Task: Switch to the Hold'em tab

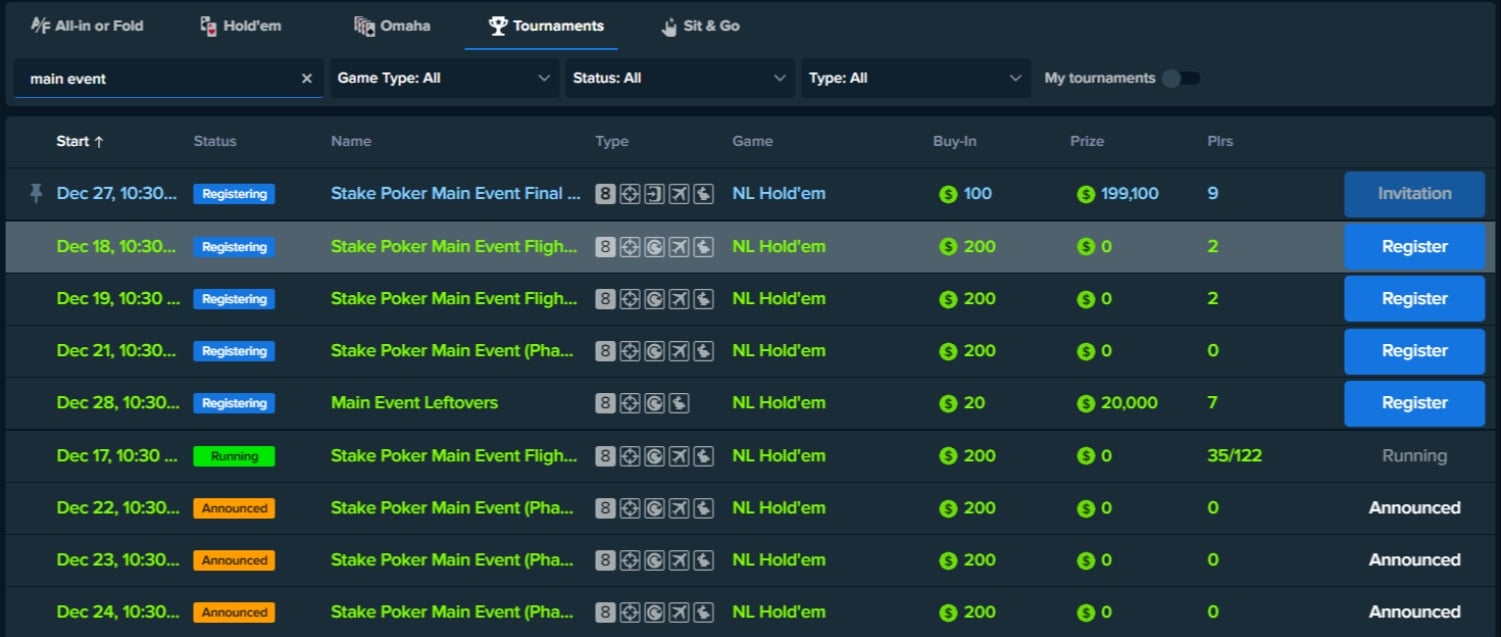Action: click(x=241, y=26)
